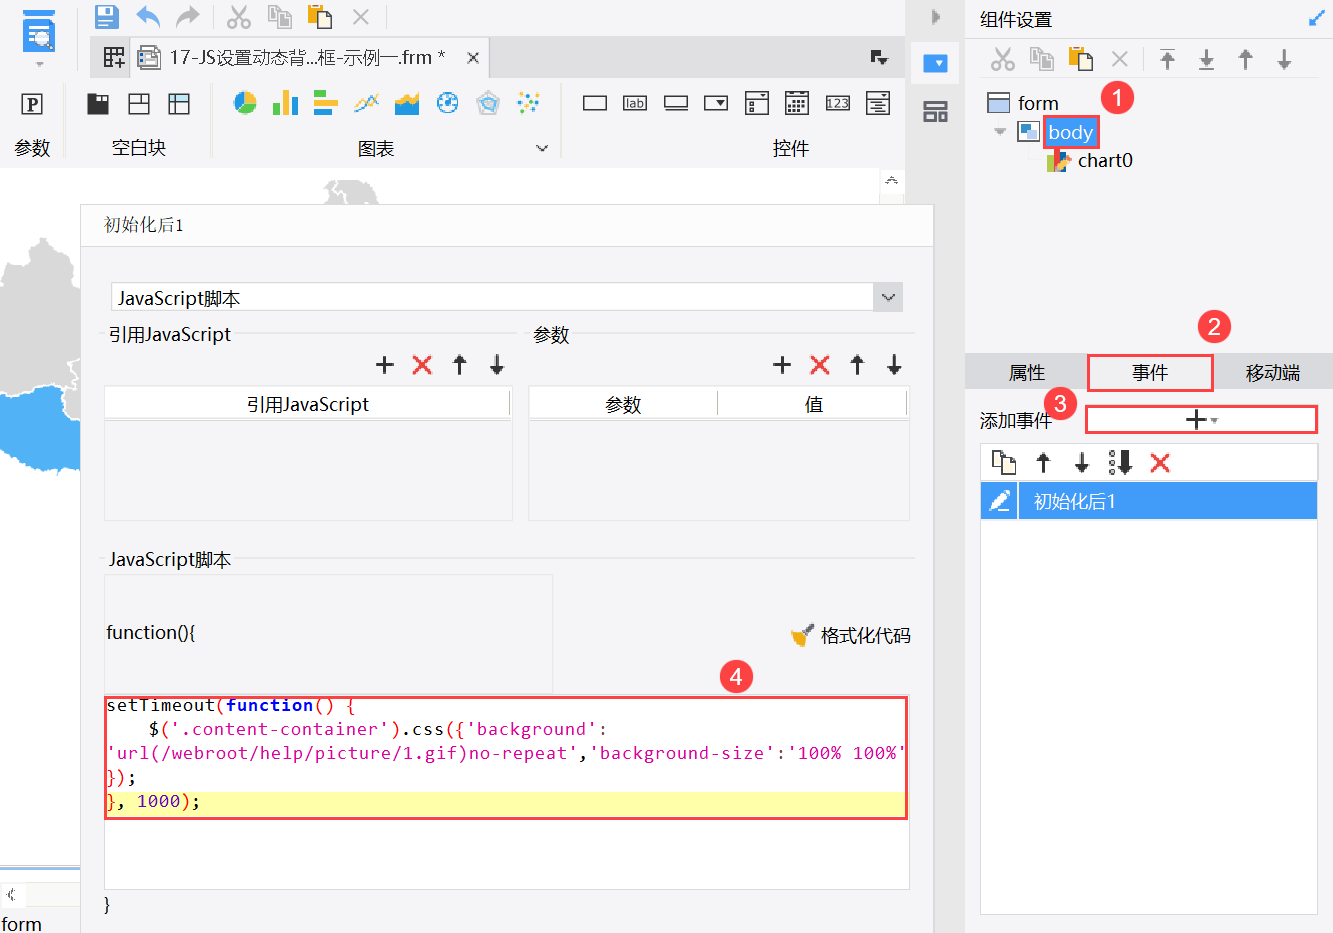1333x933 pixels.
Task: Select body node in component tree
Action: [x=1070, y=132]
